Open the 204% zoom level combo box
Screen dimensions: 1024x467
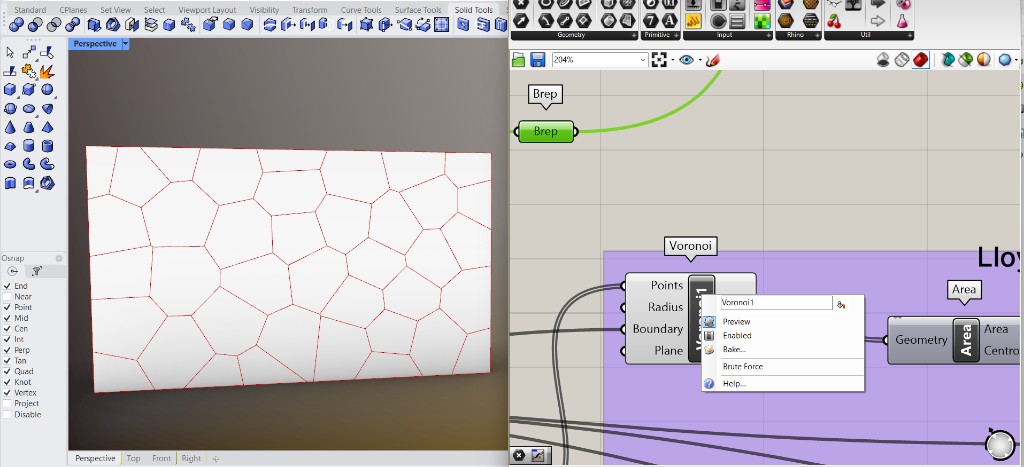(x=600, y=60)
